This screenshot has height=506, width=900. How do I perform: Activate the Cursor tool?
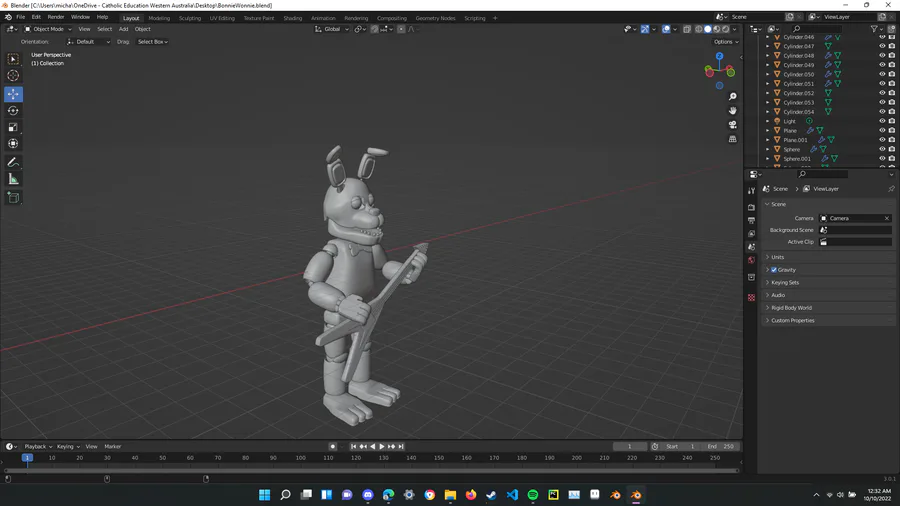13,76
